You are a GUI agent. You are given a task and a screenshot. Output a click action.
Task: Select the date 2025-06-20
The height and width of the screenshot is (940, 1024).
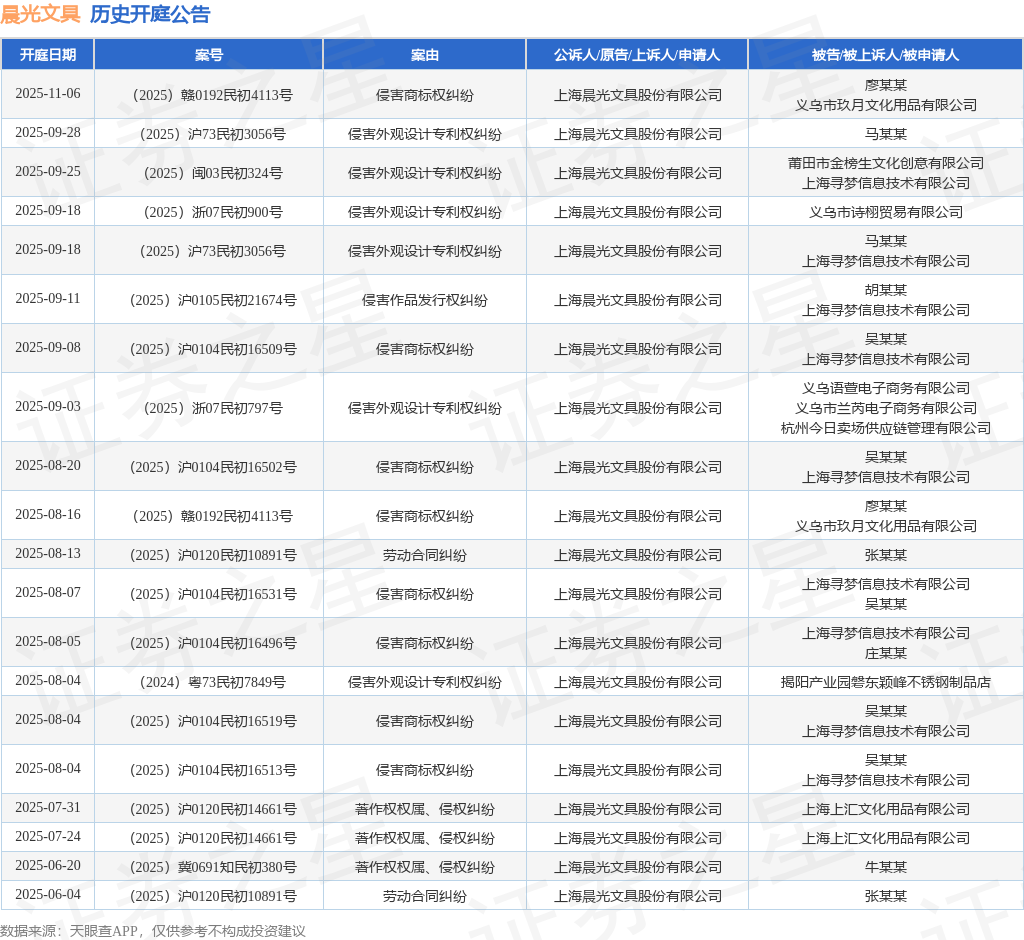pyautogui.click(x=48, y=866)
